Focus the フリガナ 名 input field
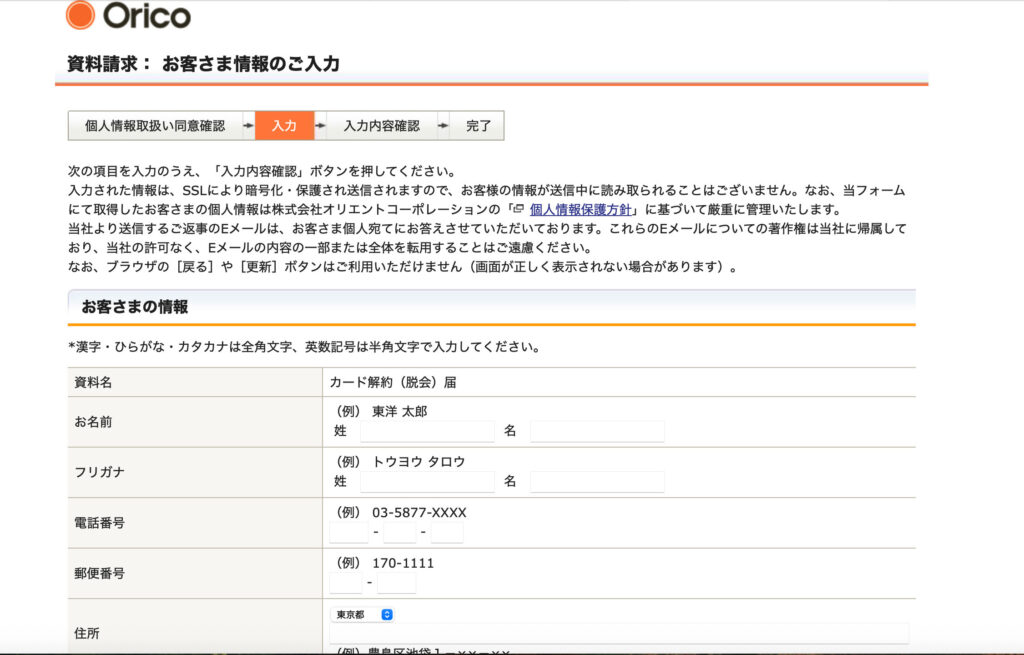Image resolution: width=1024 pixels, height=655 pixels. coord(597,481)
